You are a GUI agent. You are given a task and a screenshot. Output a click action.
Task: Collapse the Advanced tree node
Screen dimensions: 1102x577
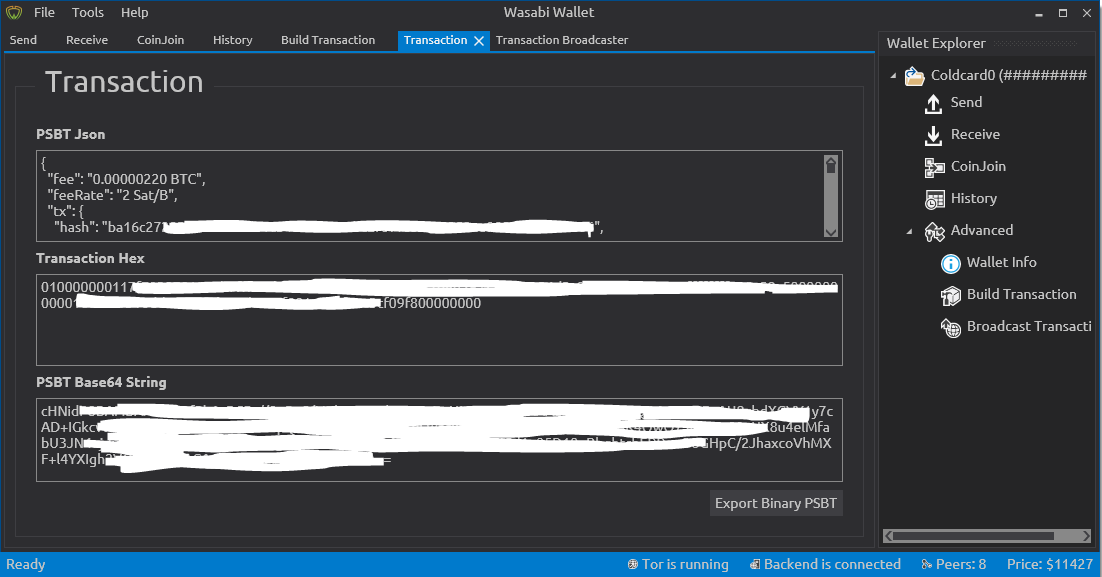click(x=909, y=231)
